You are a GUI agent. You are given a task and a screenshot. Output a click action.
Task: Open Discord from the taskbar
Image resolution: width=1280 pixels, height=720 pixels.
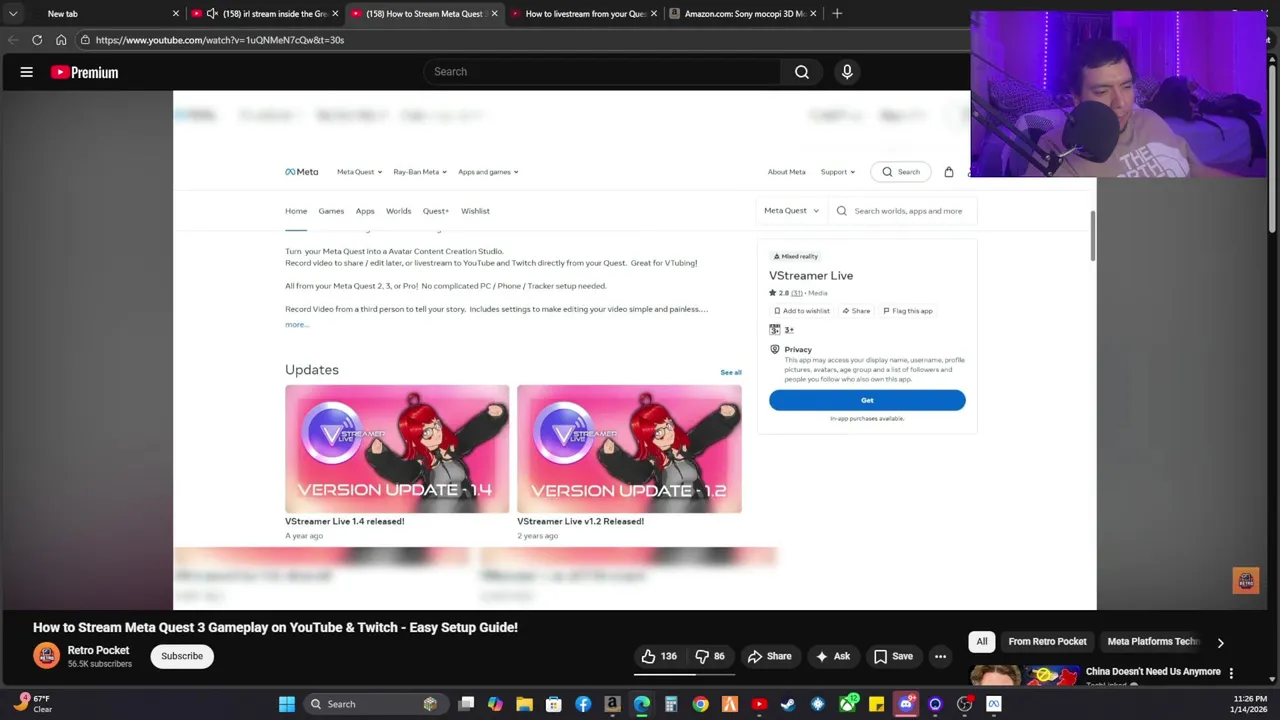pyautogui.click(x=906, y=704)
